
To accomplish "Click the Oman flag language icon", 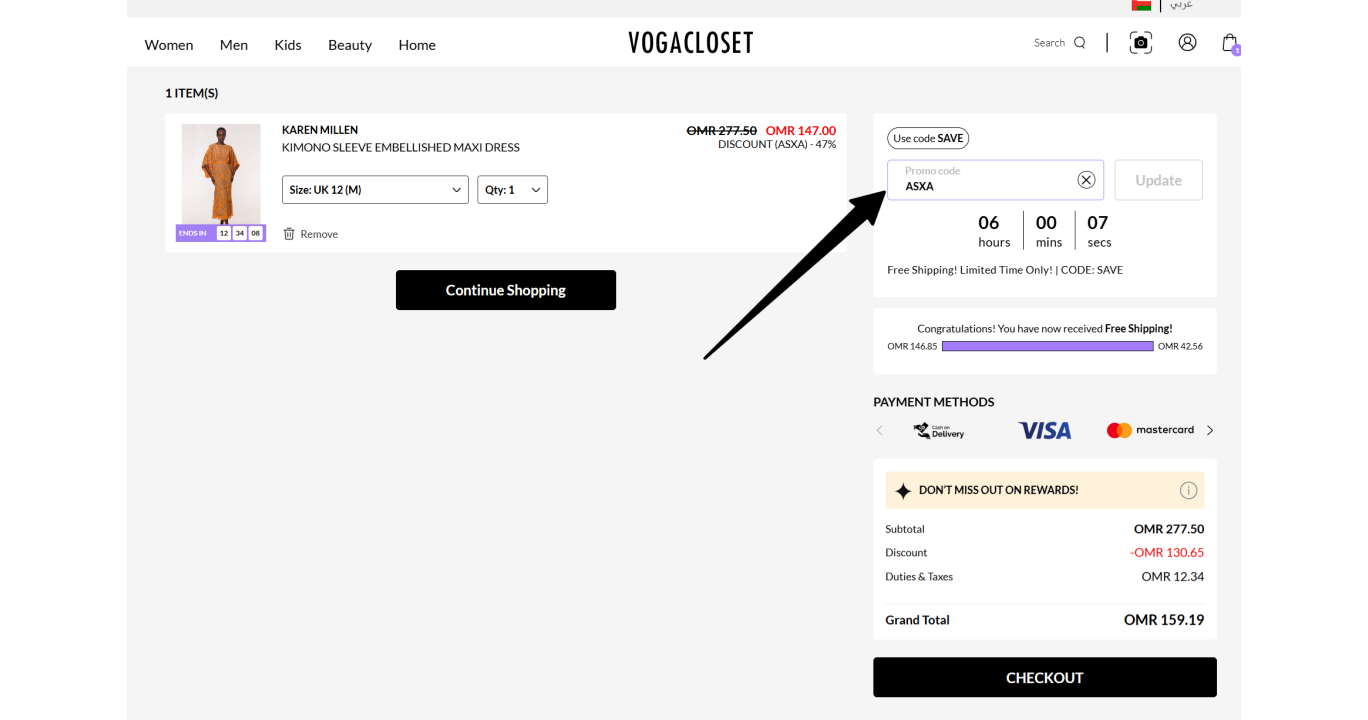I will coord(1141,5).
